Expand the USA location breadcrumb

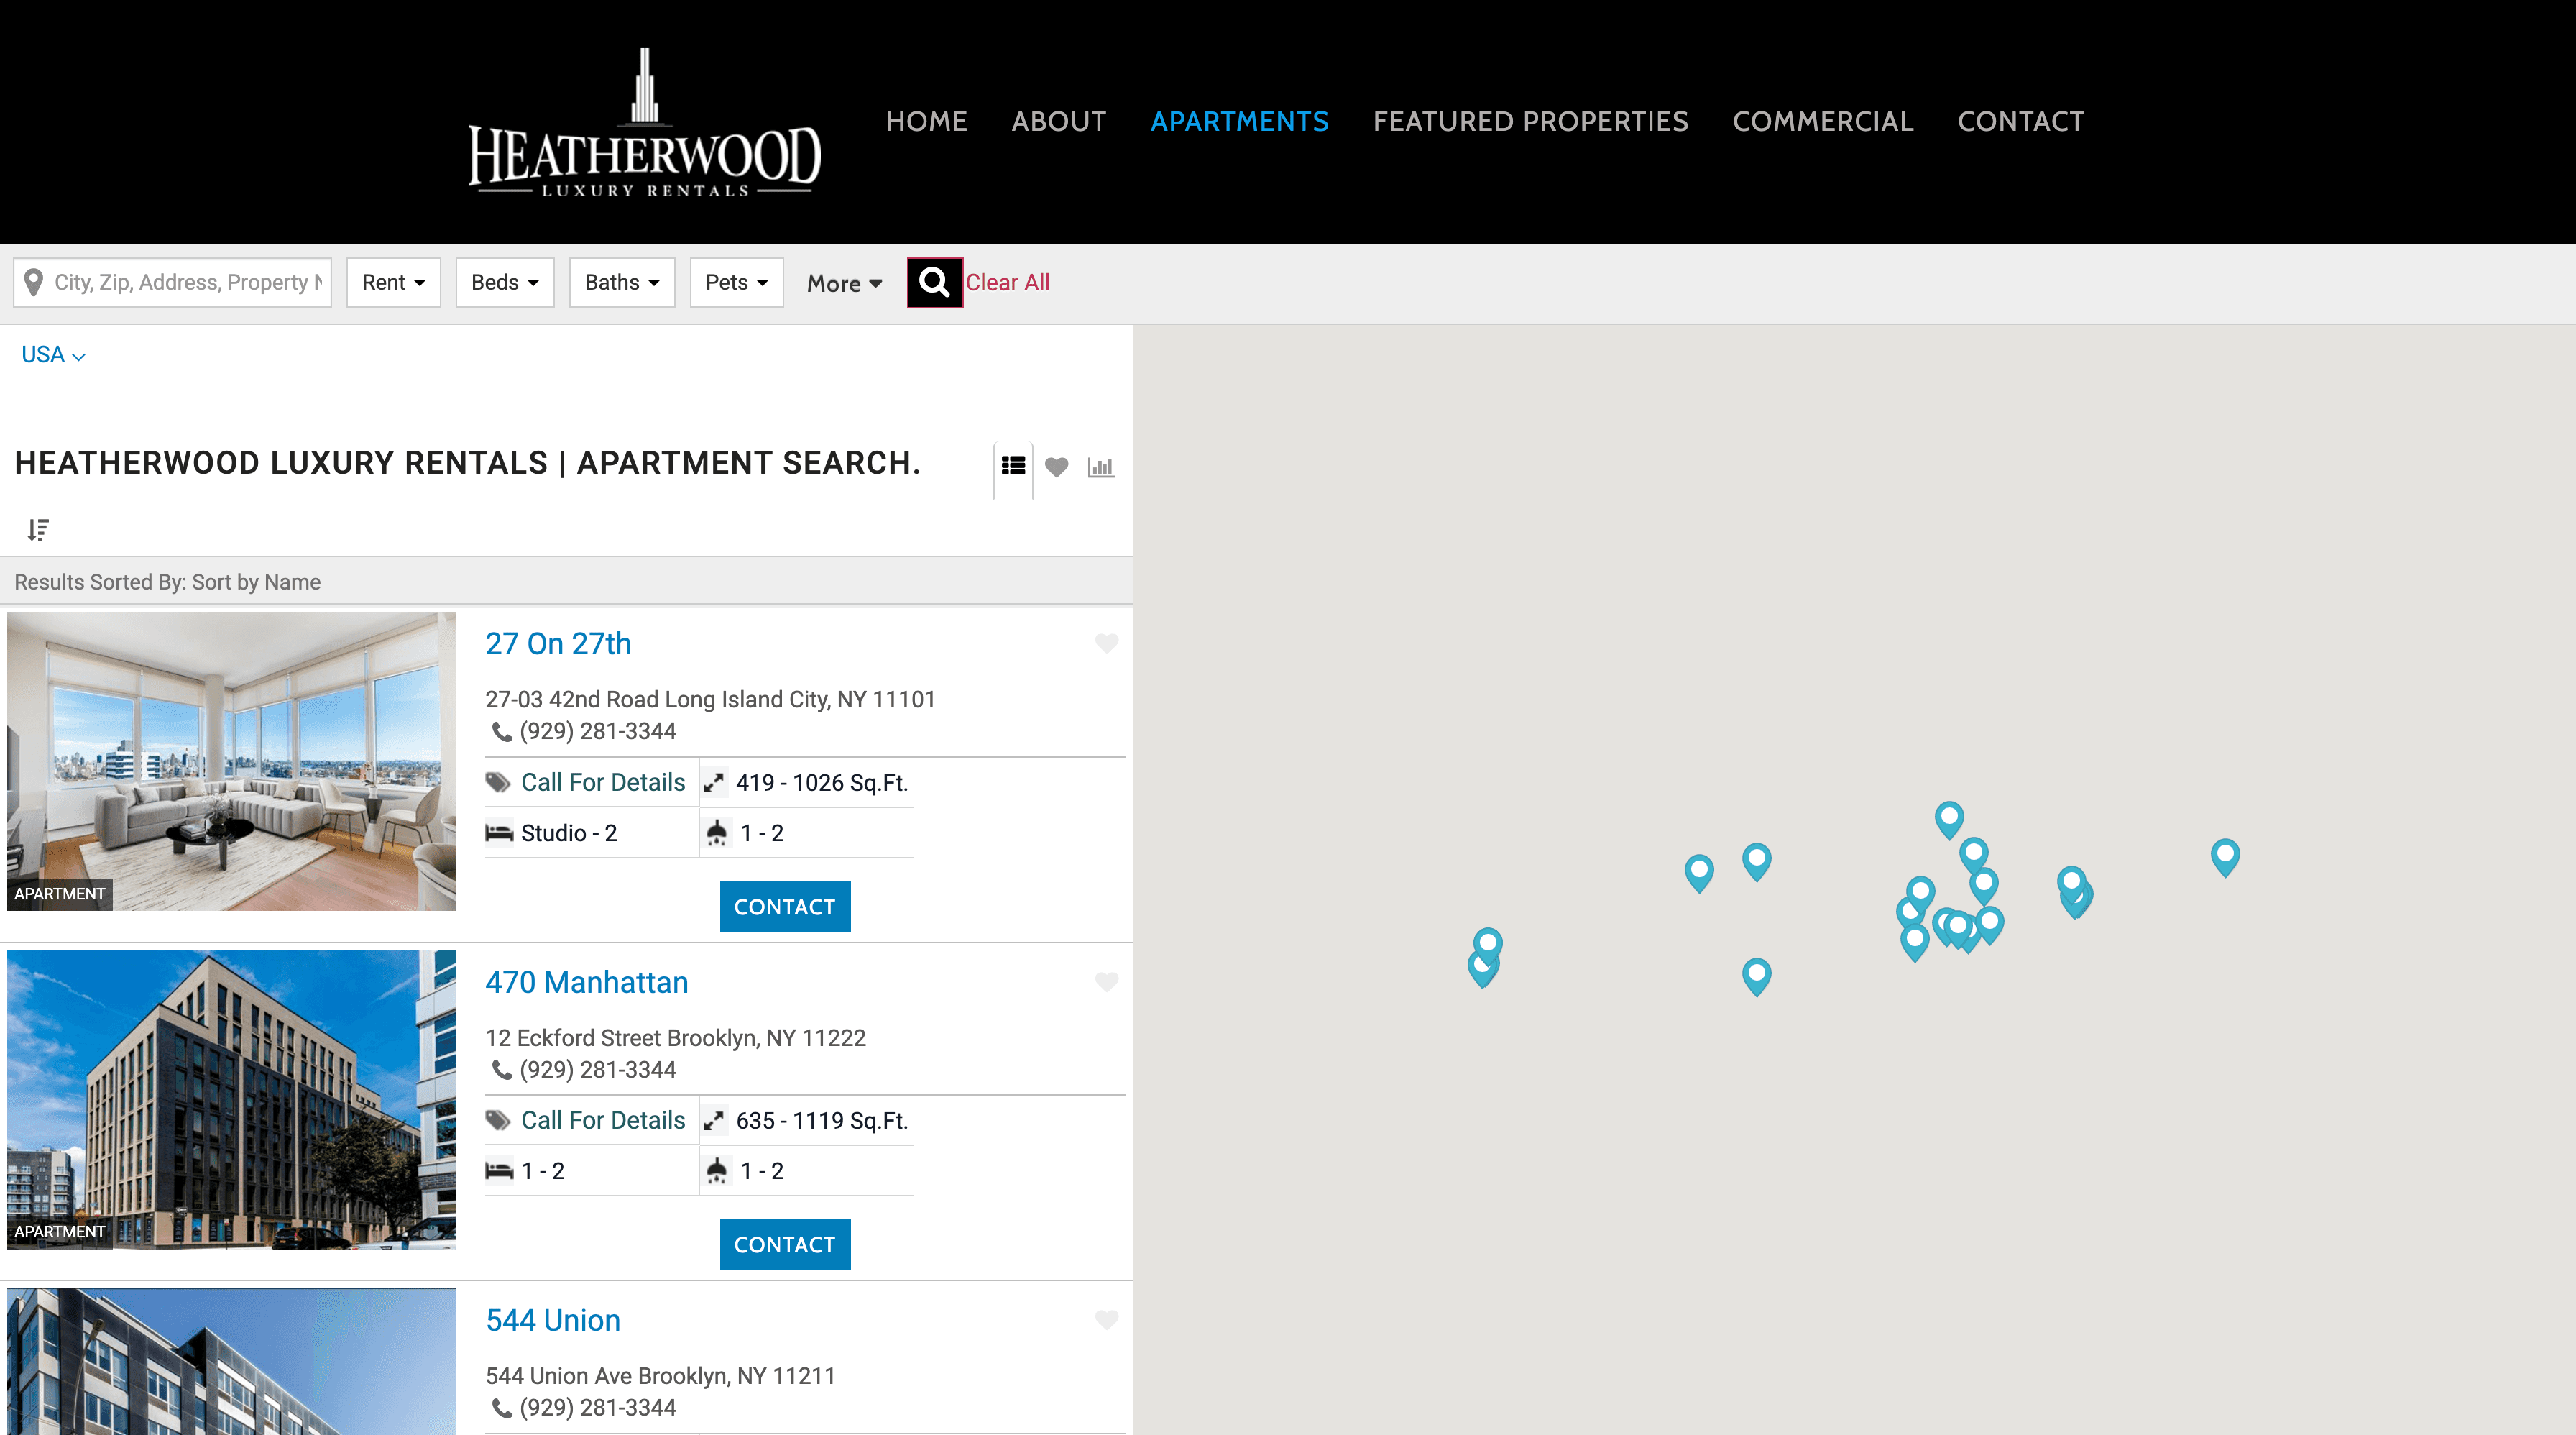pyautogui.click(x=53, y=355)
